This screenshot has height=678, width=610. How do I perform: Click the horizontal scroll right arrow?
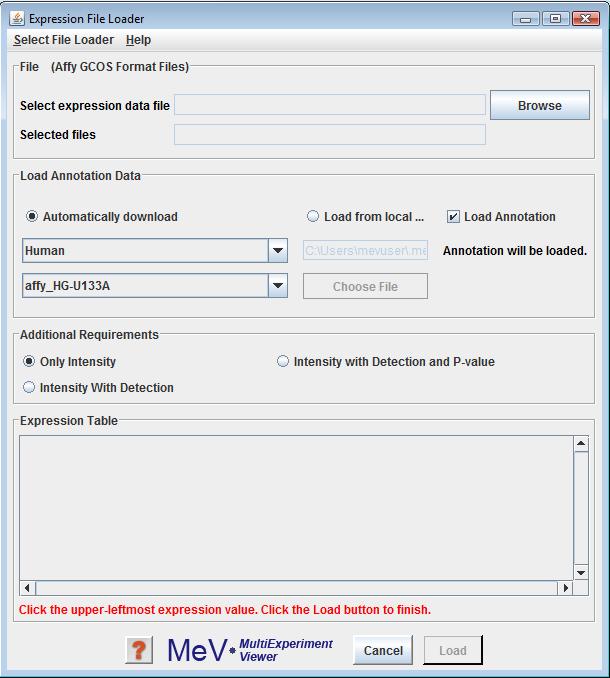click(566, 589)
